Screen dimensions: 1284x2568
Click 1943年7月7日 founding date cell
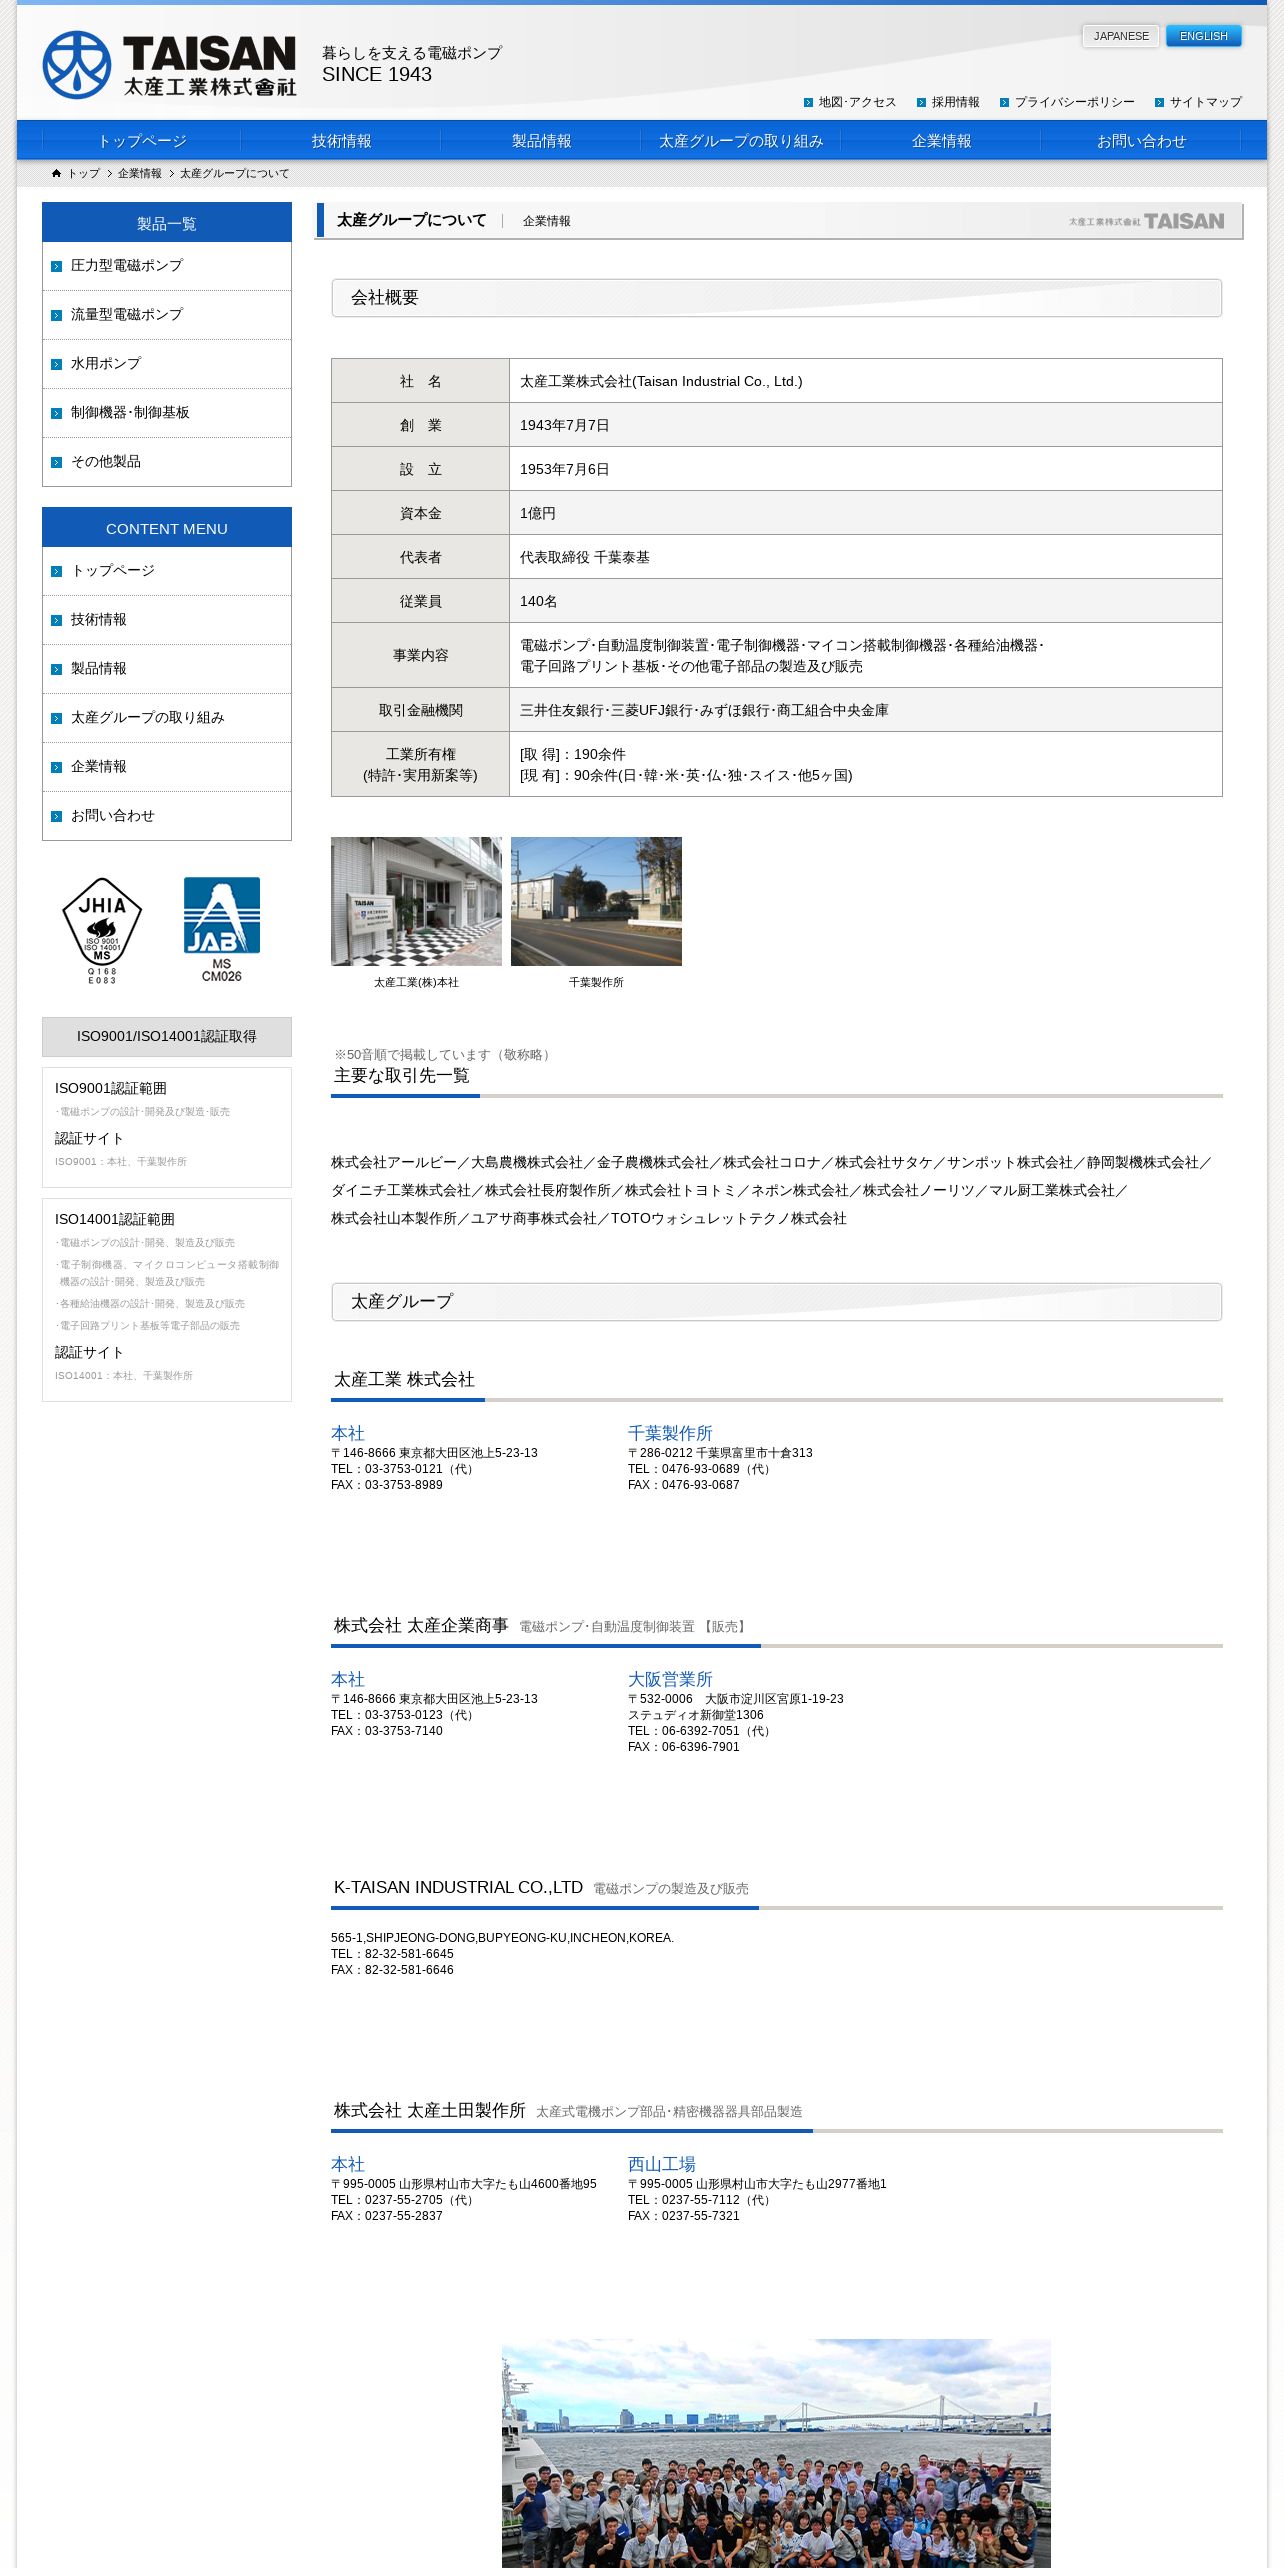pyautogui.click(x=866, y=425)
